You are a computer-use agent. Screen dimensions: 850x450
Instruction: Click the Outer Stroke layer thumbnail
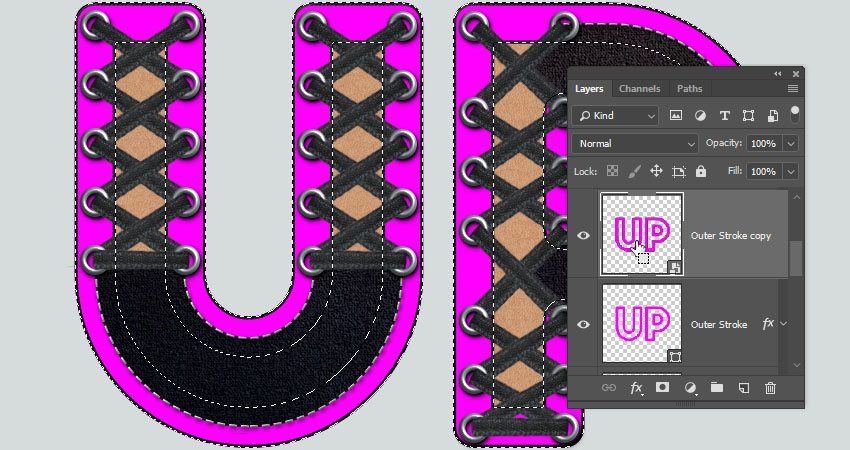(642, 323)
